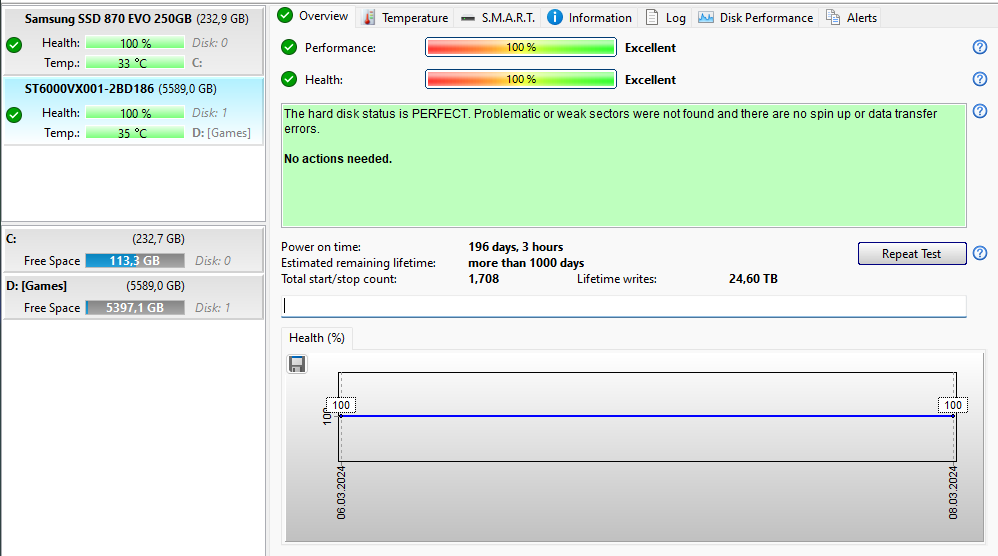Image resolution: width=998 pixels, height=556 pixels.
Task: Click the Samsung SSD 870 EVO status checkmark
Action: coord(14,45)
